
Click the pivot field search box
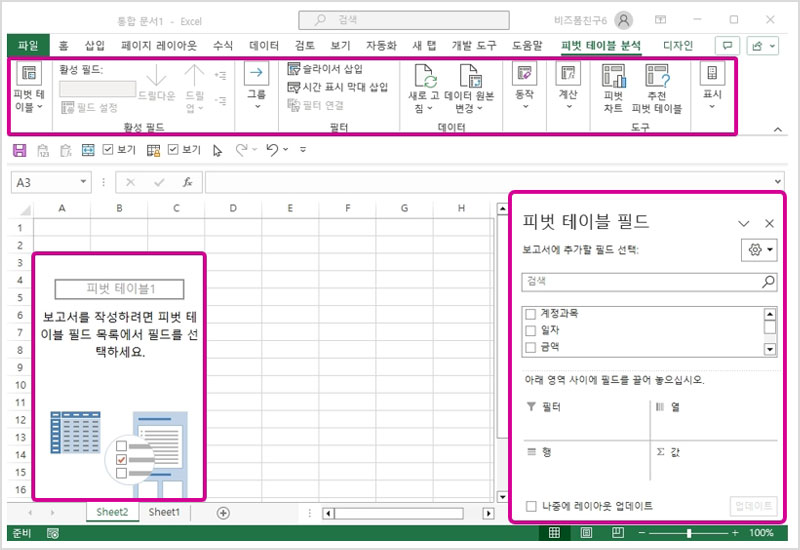(649, 282)
